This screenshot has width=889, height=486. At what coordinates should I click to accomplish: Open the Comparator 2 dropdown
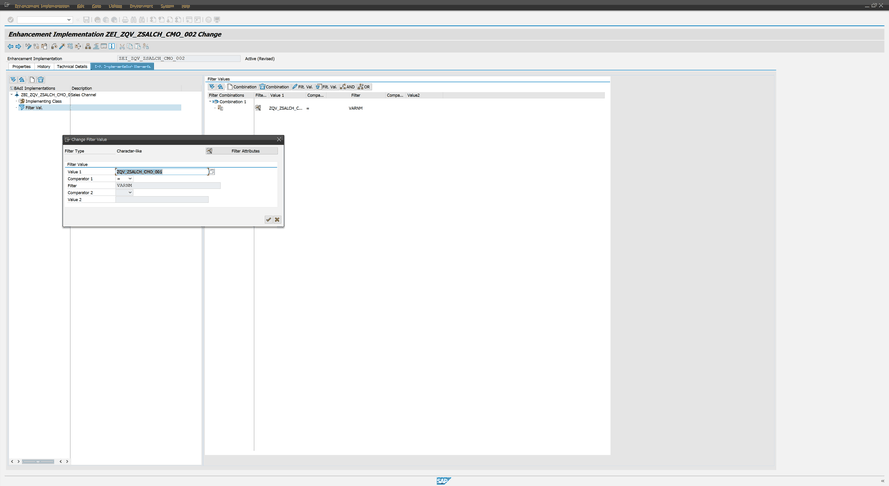(x=130, y=193)
